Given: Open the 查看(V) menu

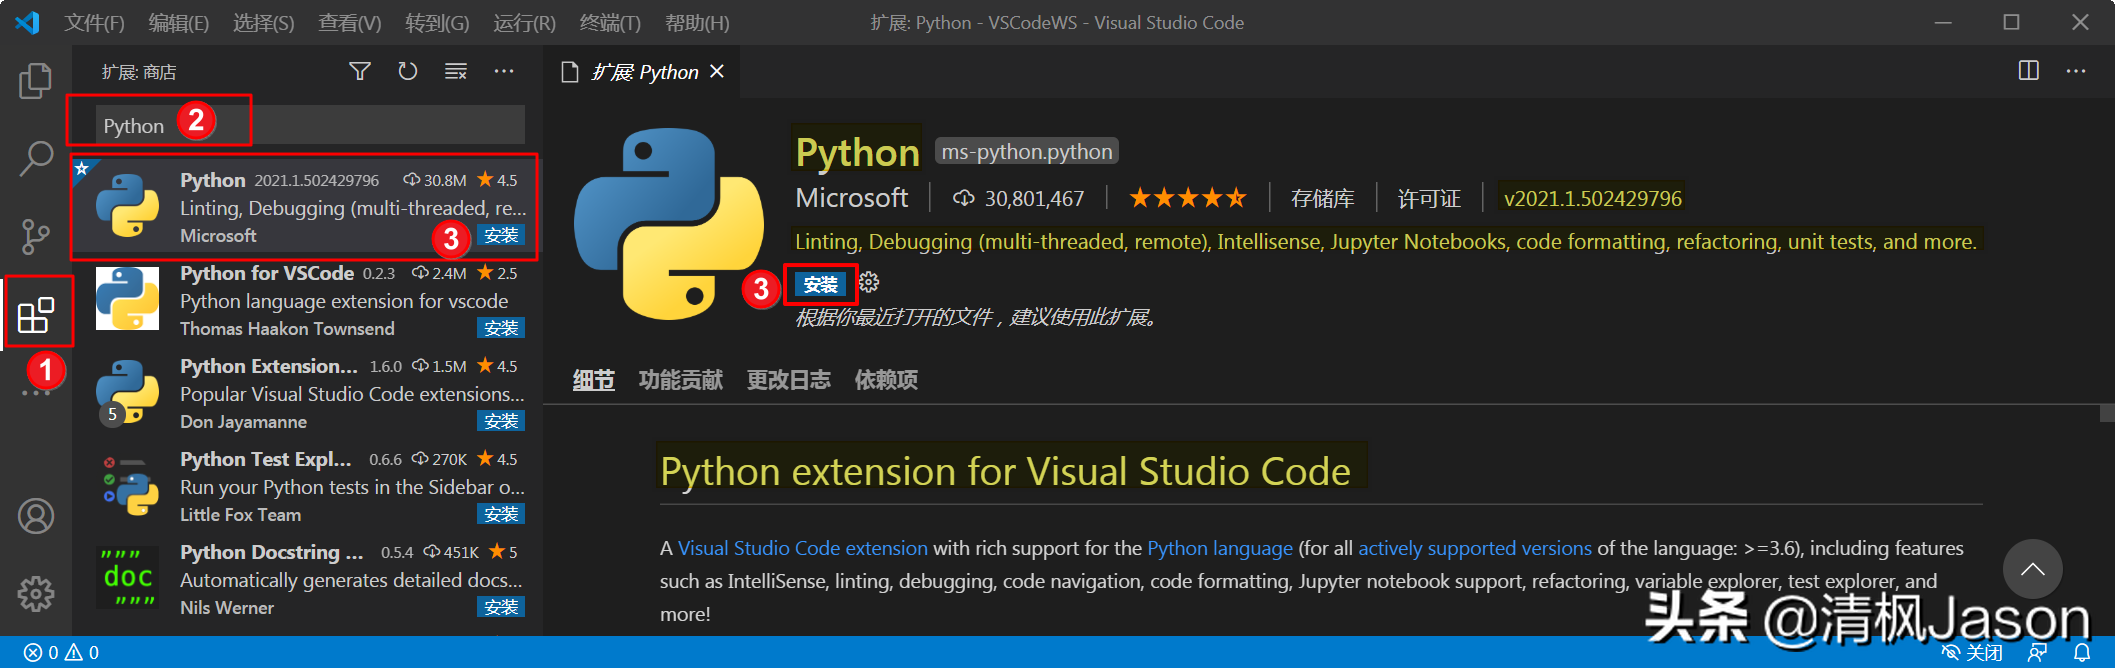Looking at the screenshot, I should (x=350, y=22).
